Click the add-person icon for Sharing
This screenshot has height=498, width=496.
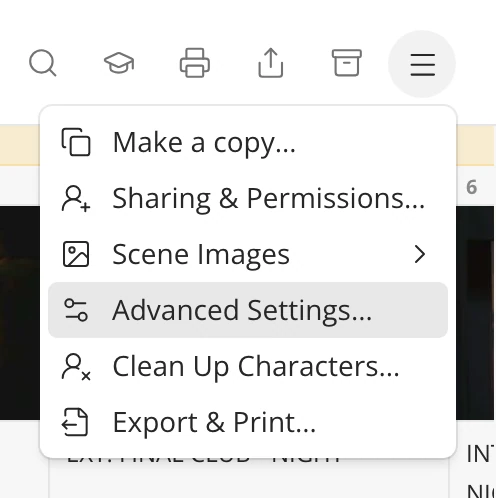(x=76, y=199)
